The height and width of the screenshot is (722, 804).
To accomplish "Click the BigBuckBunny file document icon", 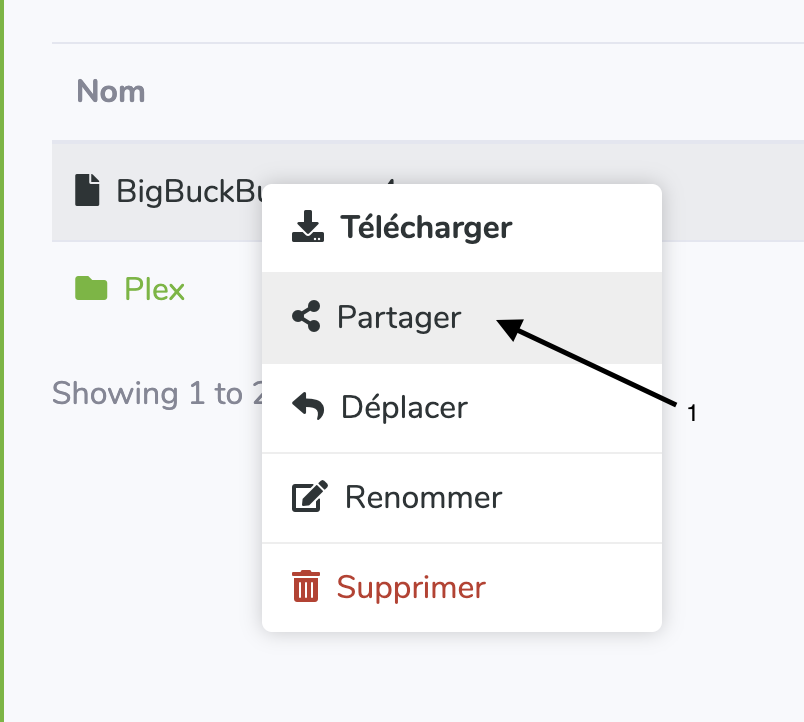I will (x=87, y=190).
